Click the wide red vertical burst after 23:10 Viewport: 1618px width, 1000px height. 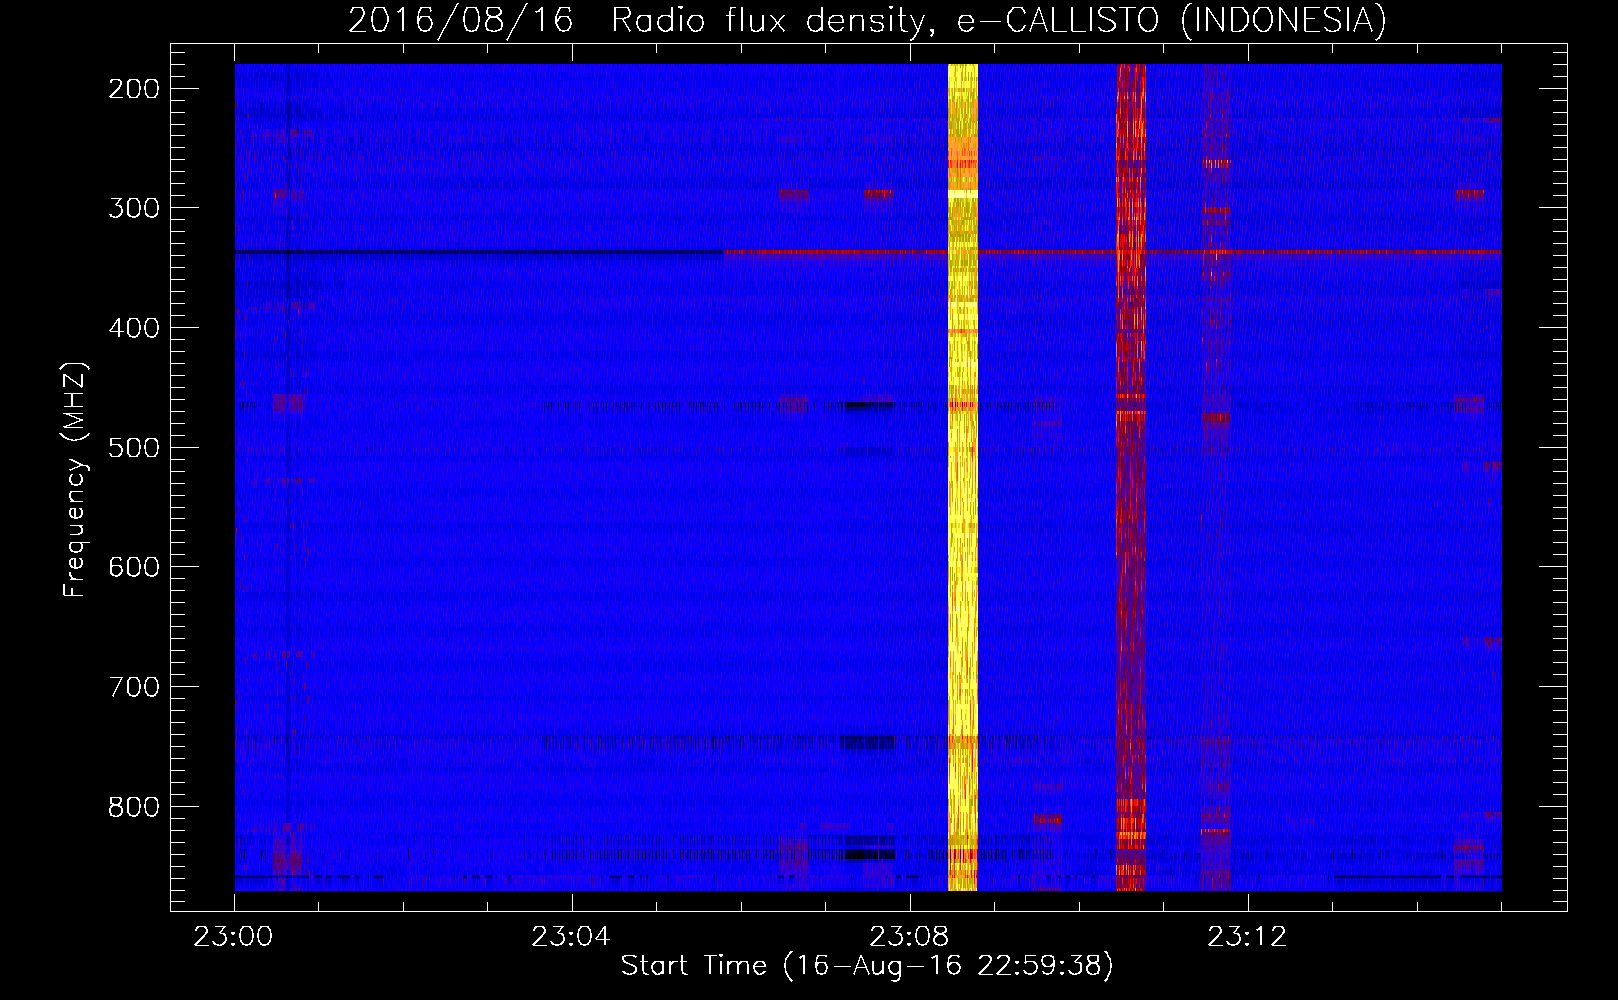[1131, 477]
